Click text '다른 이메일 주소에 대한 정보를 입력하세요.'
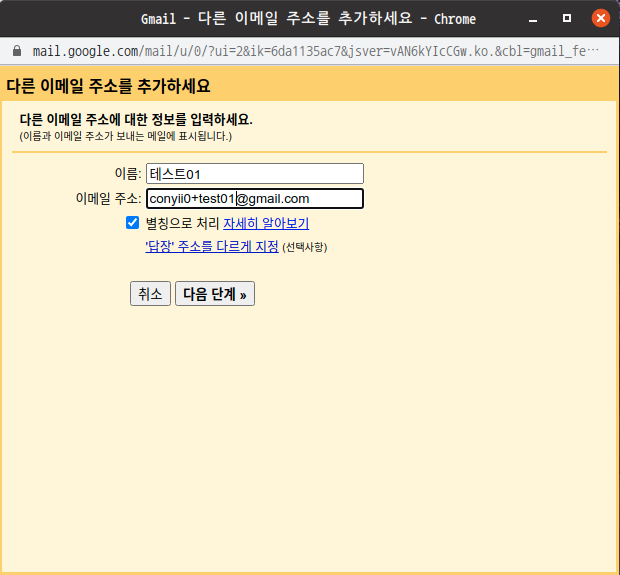The image size is (620, 575). pos(136,119)
